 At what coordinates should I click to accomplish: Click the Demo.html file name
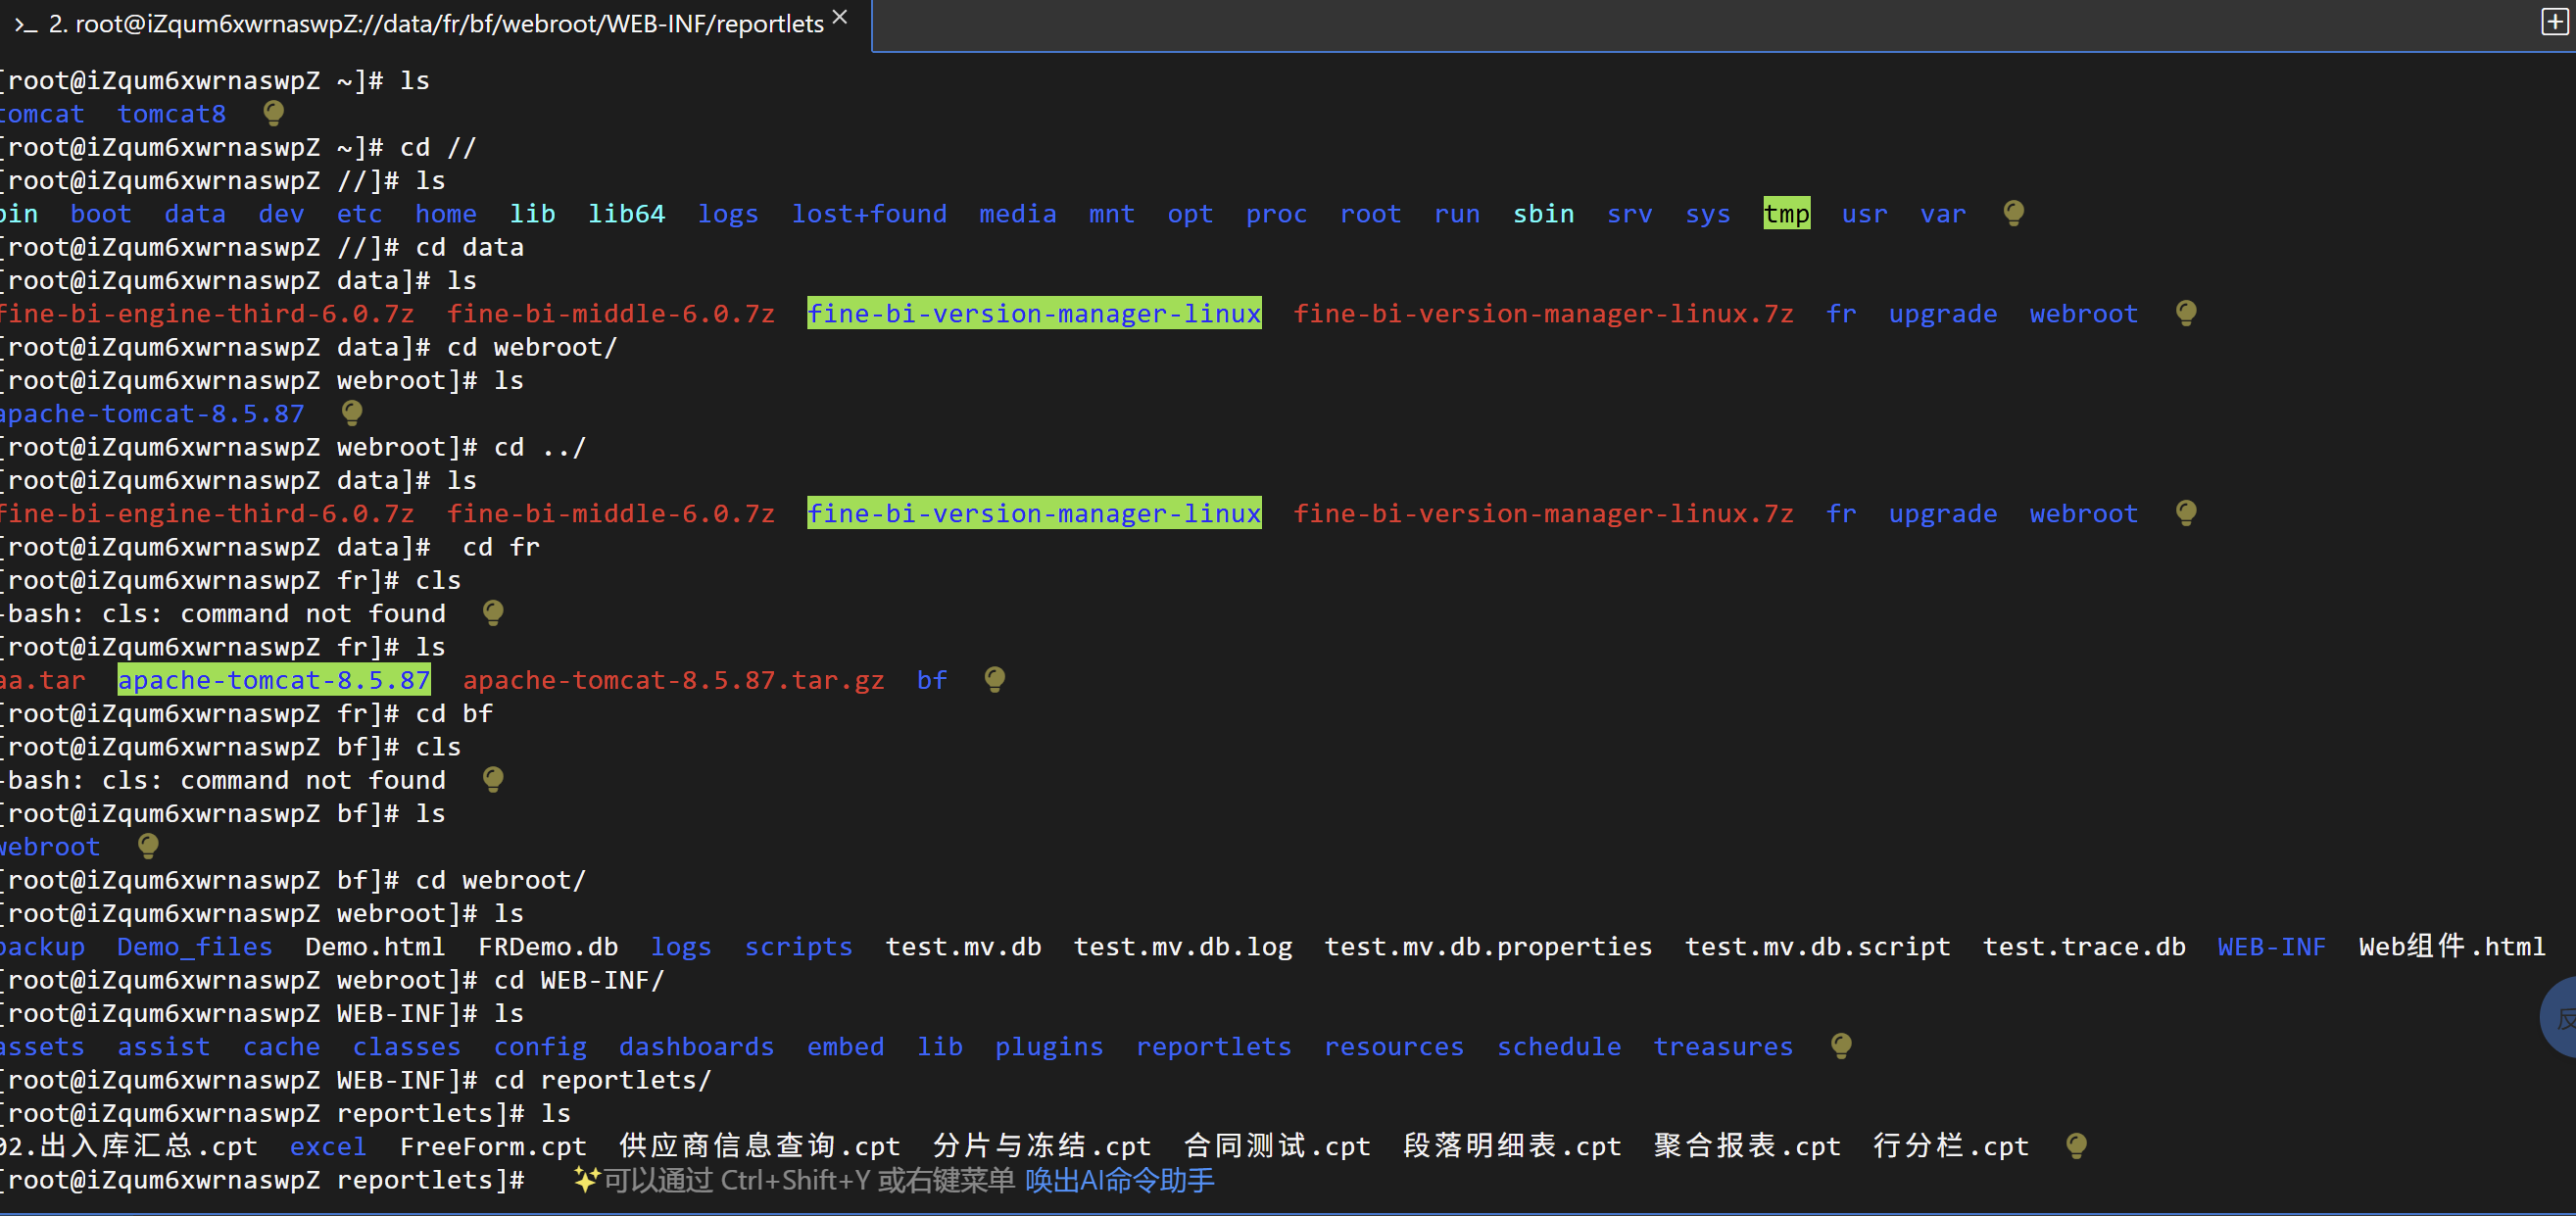[x=375, y=947]
